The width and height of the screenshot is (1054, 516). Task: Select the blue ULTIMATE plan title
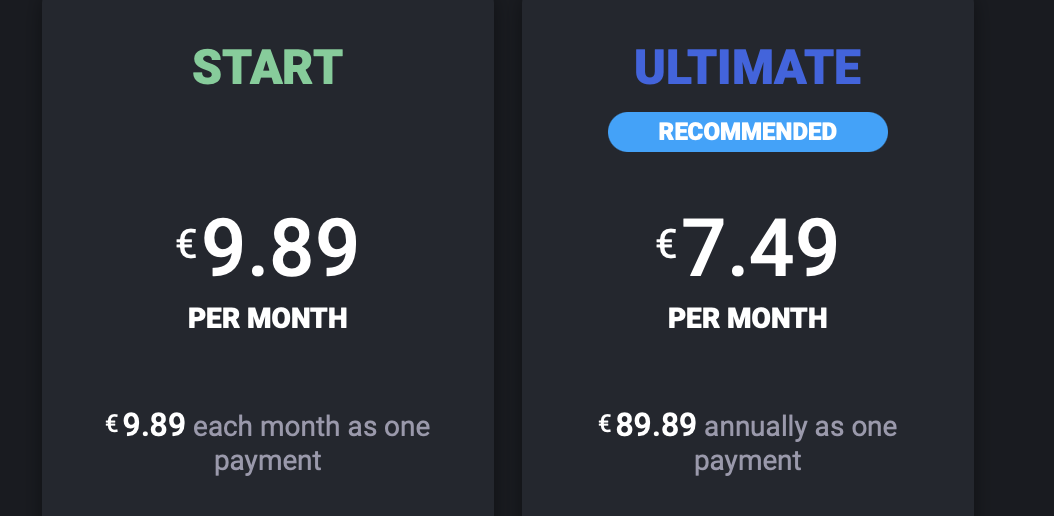pyautogui.click(x=747, y=67)
